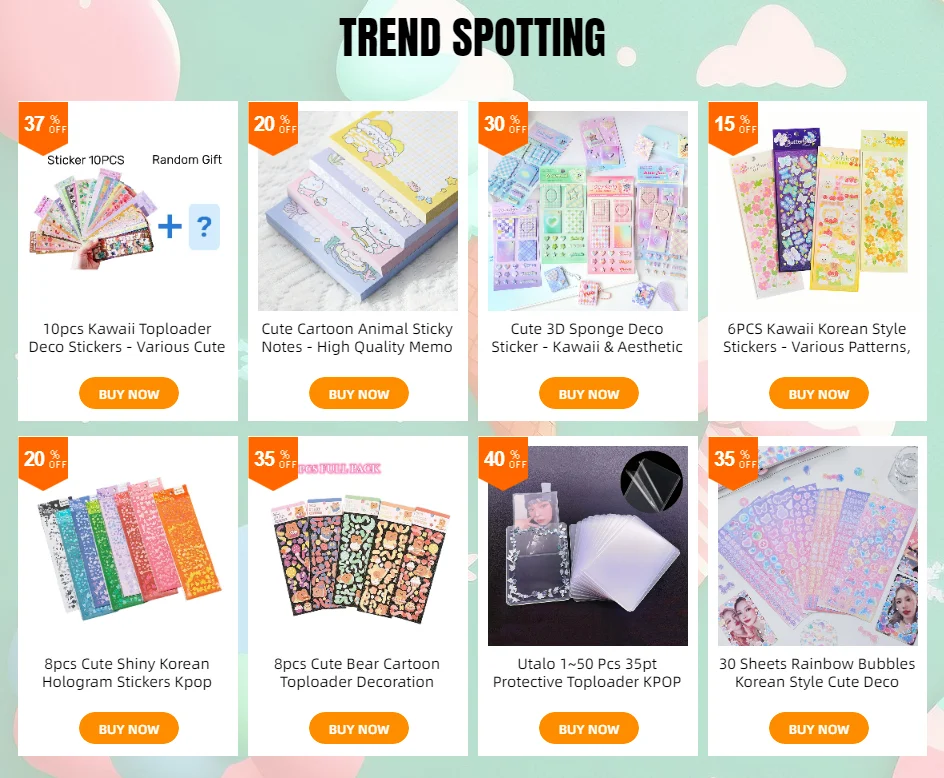944x778 pixels.
Task: Open the Cute 3D Sponge Deco Sticker image
Action: coord(588,211)
